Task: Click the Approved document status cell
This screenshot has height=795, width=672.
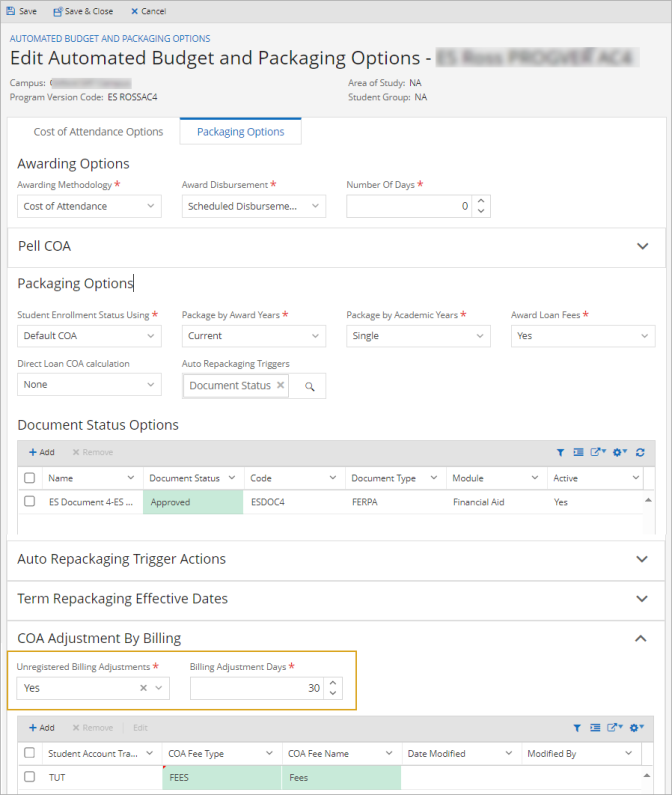Action: coord(193,502)
